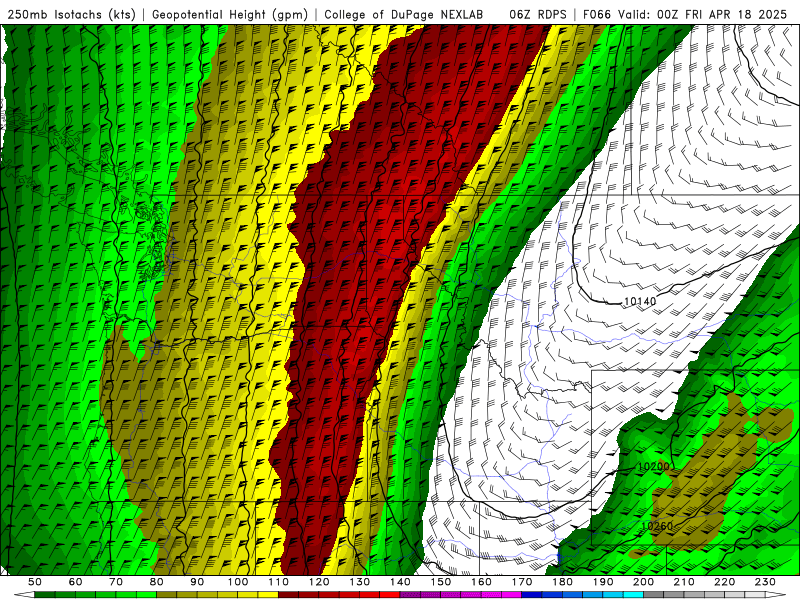Screen dimensions: 800x600
Task: Select the "College of DuPage NEXLAB" header text
Action: [403, 14]
